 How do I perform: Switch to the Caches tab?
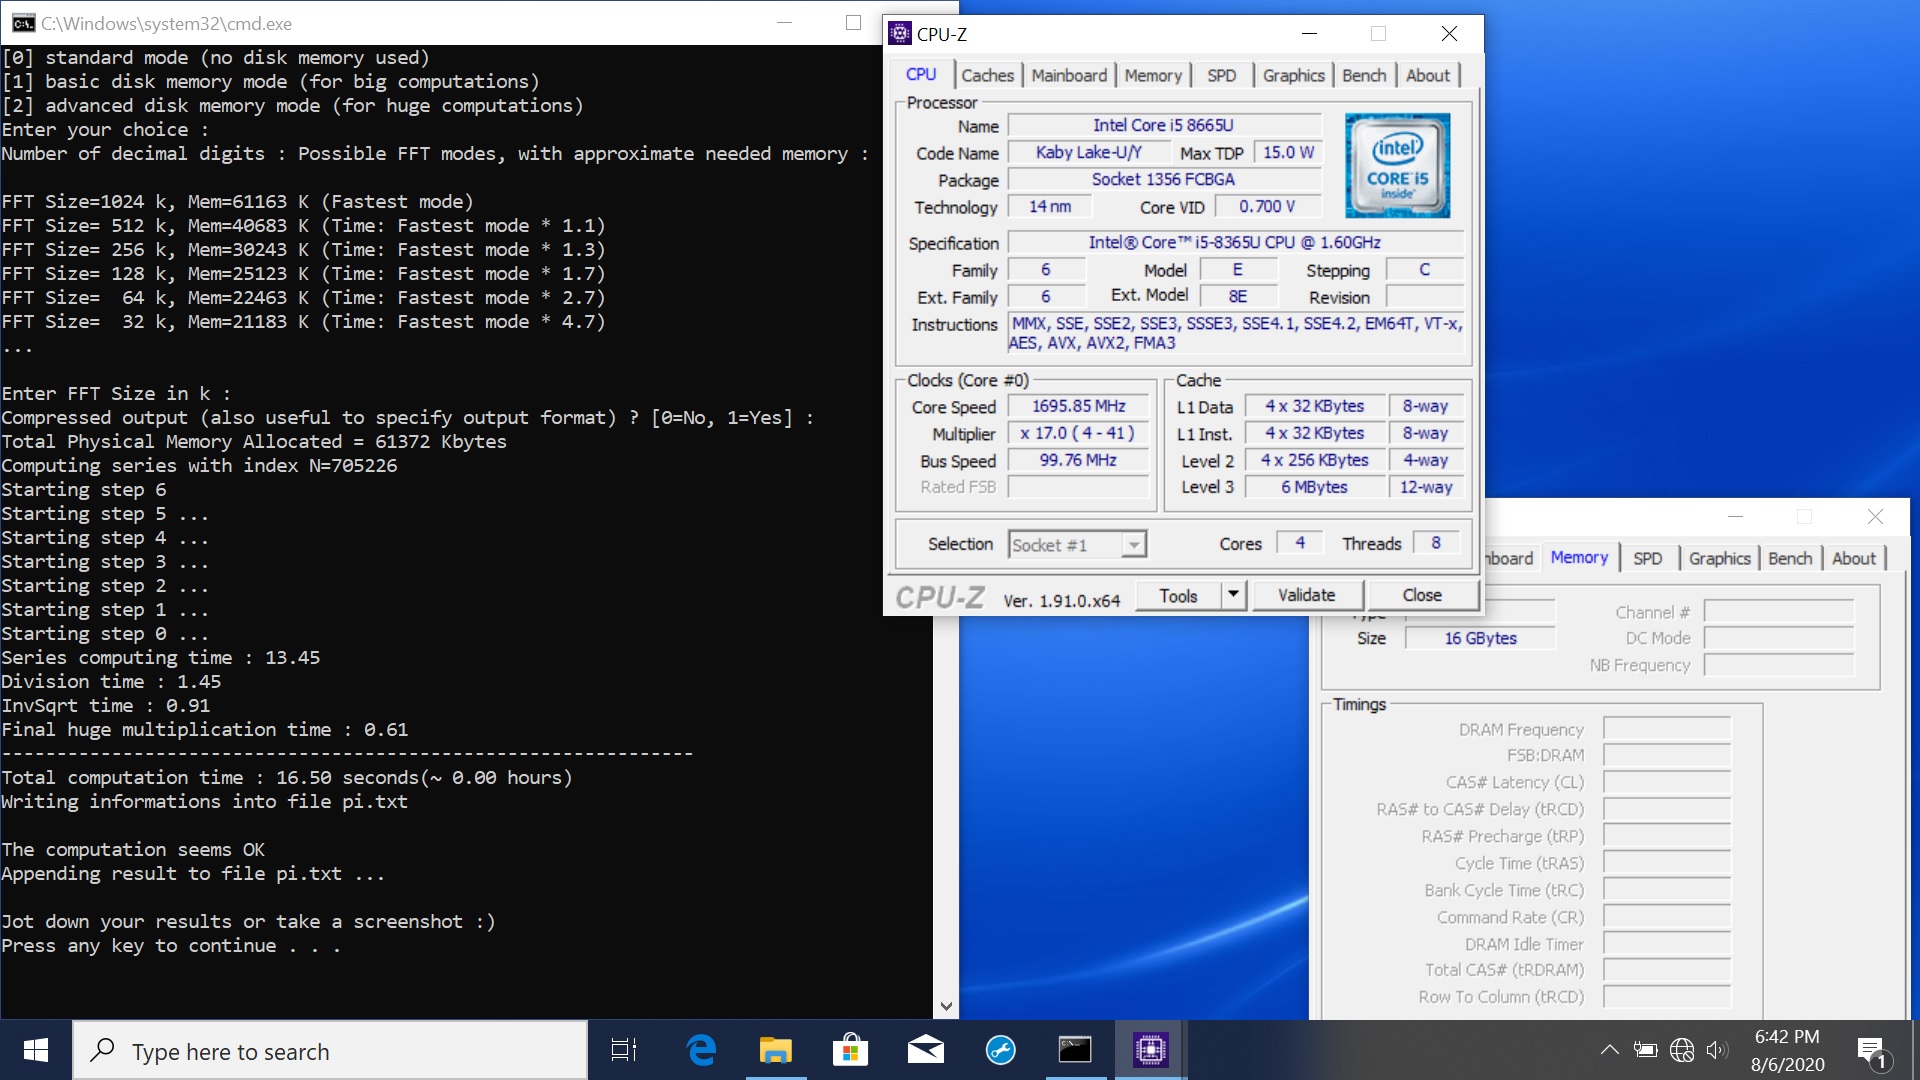(x=987, y=76)
